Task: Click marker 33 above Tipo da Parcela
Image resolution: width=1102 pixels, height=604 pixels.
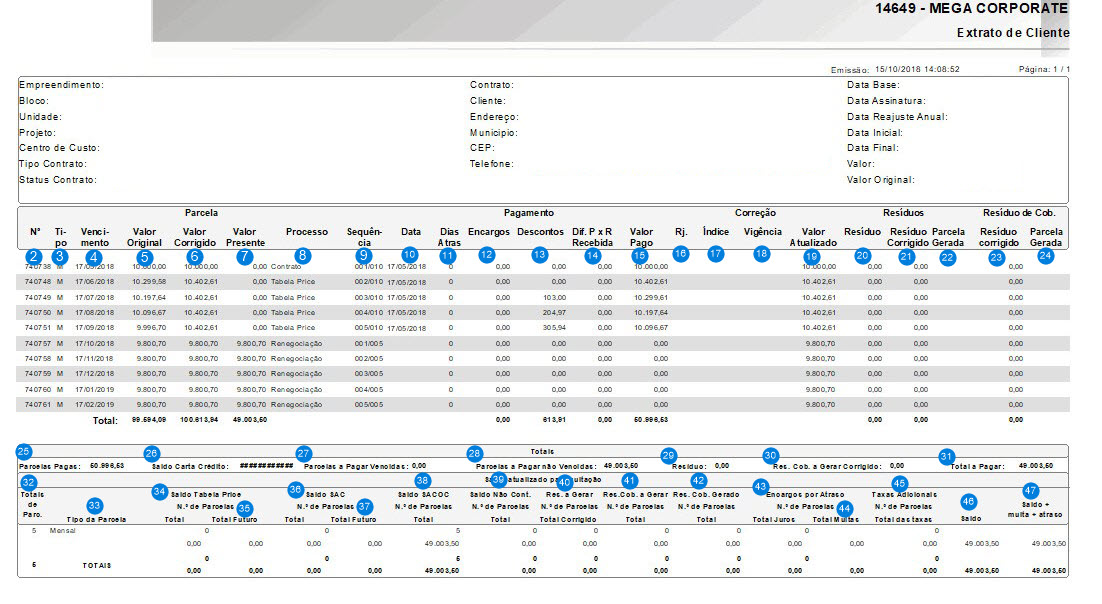Action: tap(95, 506)
